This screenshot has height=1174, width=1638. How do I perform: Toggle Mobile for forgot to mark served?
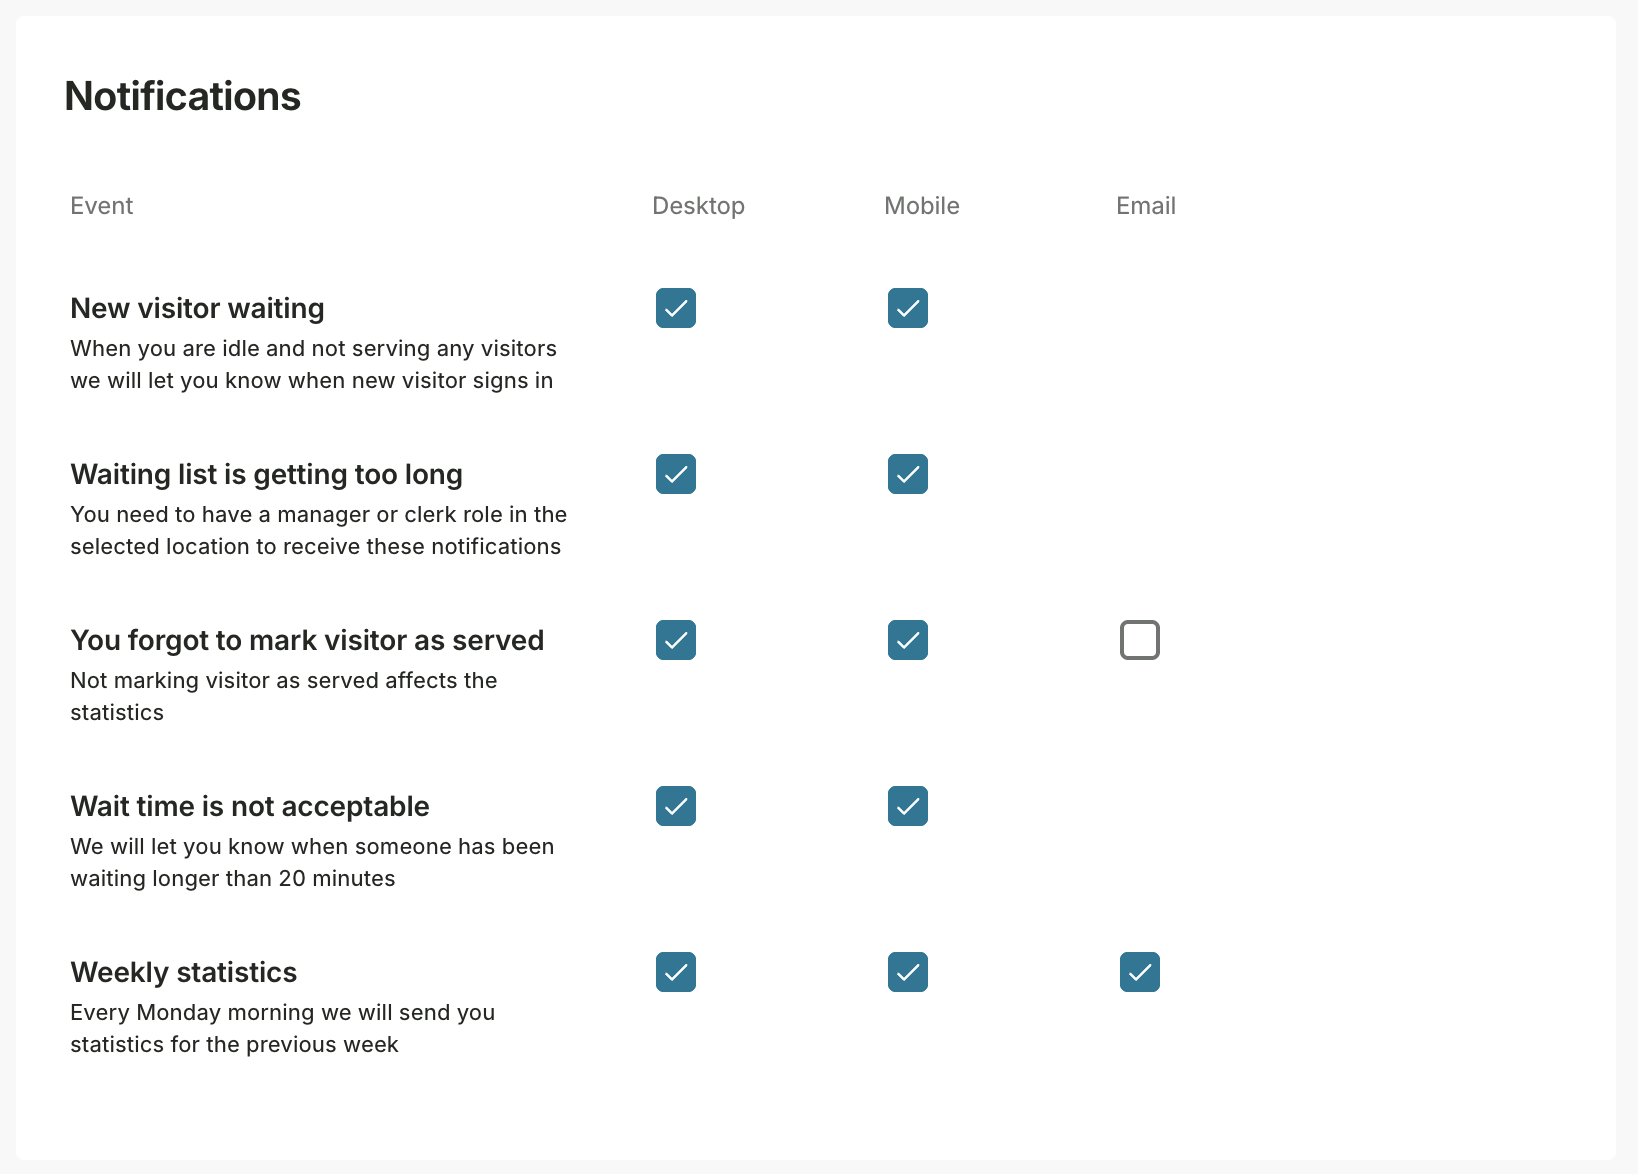coord(908,640)
